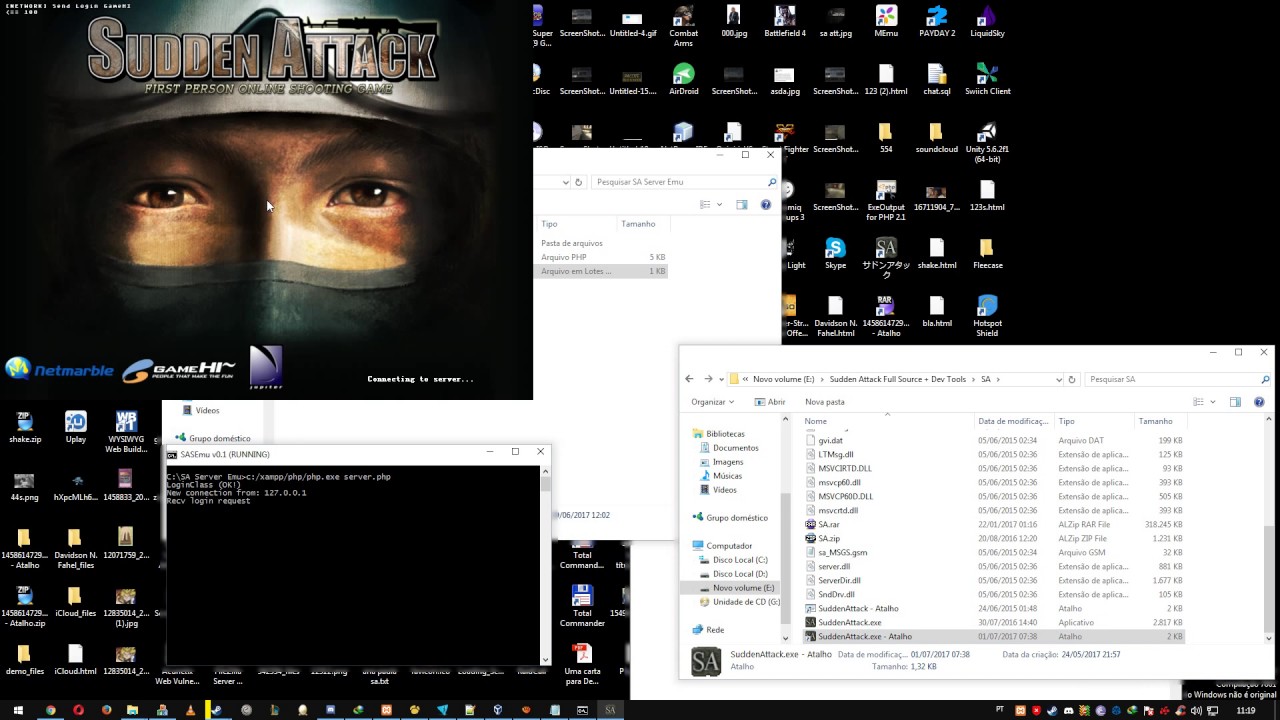Image resolution: width=1280 pixels, height=720 pixels.
Task: Open AirDroid desktop icon
Action: pos(683,80)
